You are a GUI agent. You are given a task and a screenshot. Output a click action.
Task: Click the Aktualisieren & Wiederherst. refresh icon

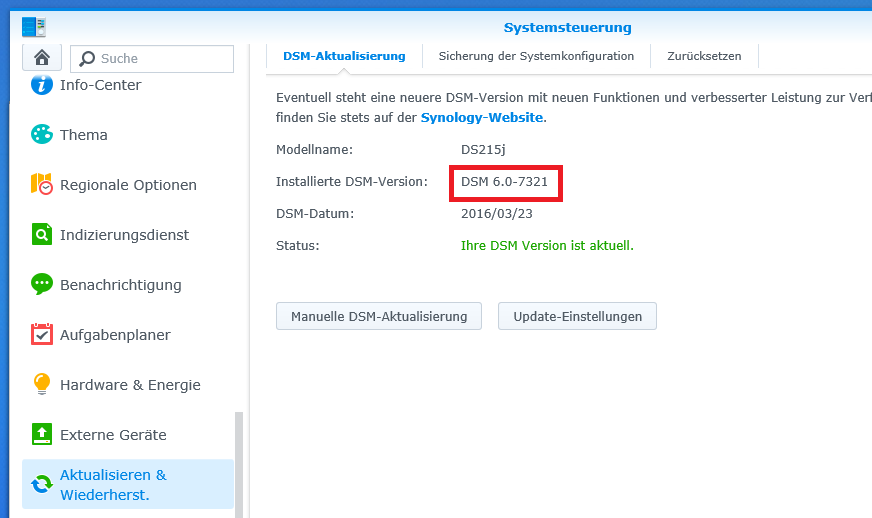click(42, 484)
